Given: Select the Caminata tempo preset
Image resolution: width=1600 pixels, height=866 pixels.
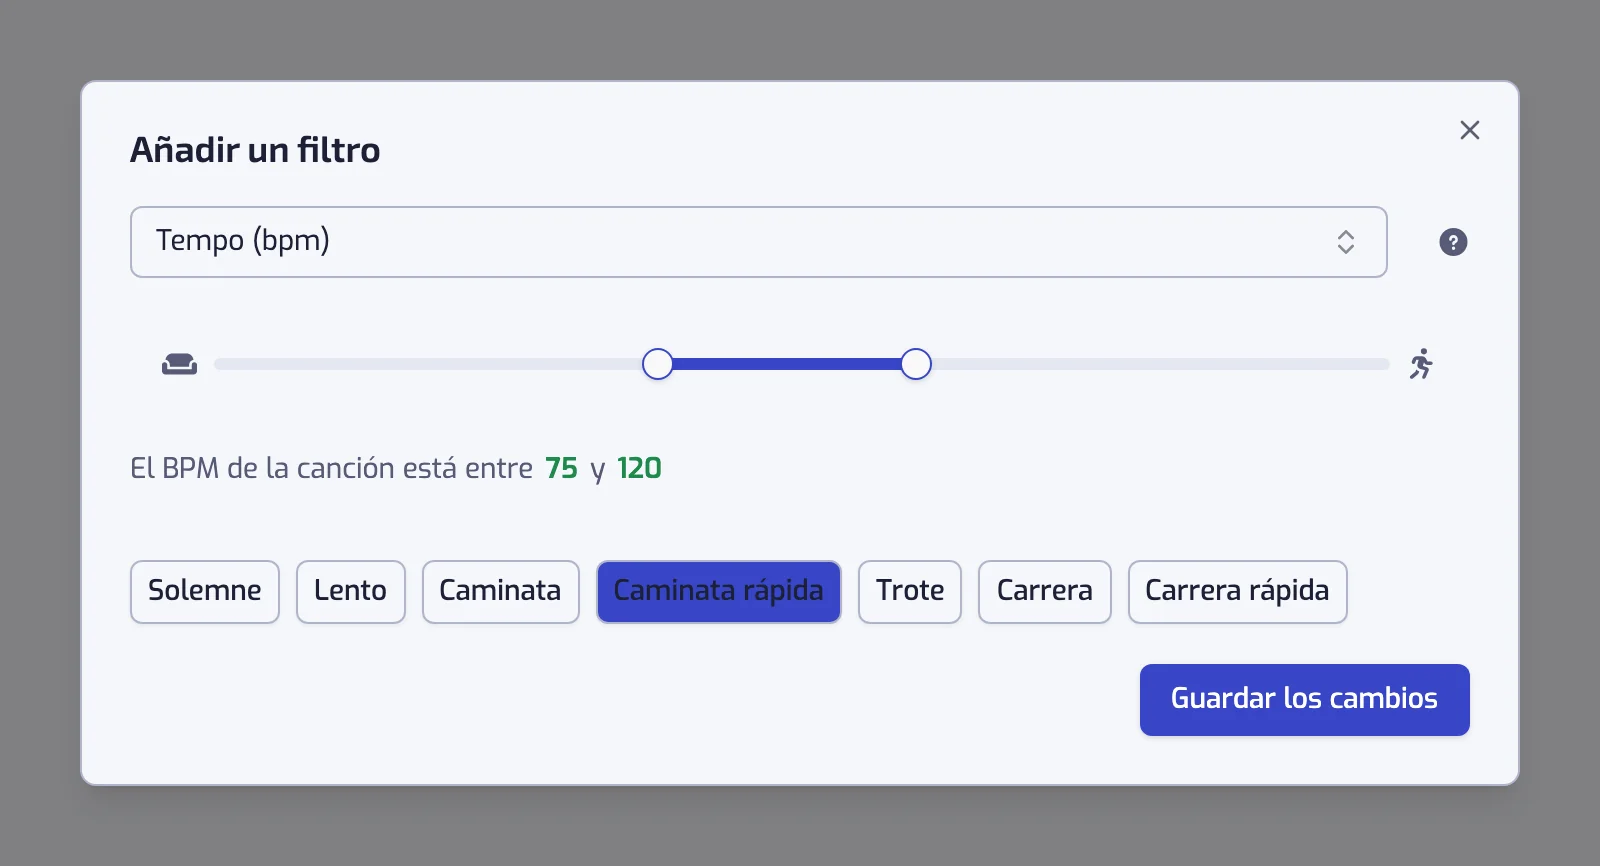Looking at the screenshot, I should [501, 592].
